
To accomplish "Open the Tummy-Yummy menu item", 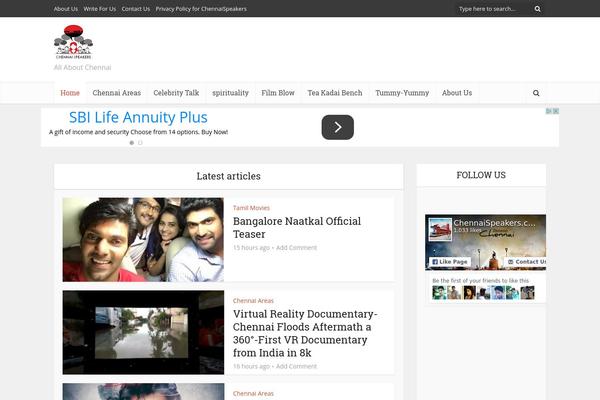I will [x=402, y=93].
